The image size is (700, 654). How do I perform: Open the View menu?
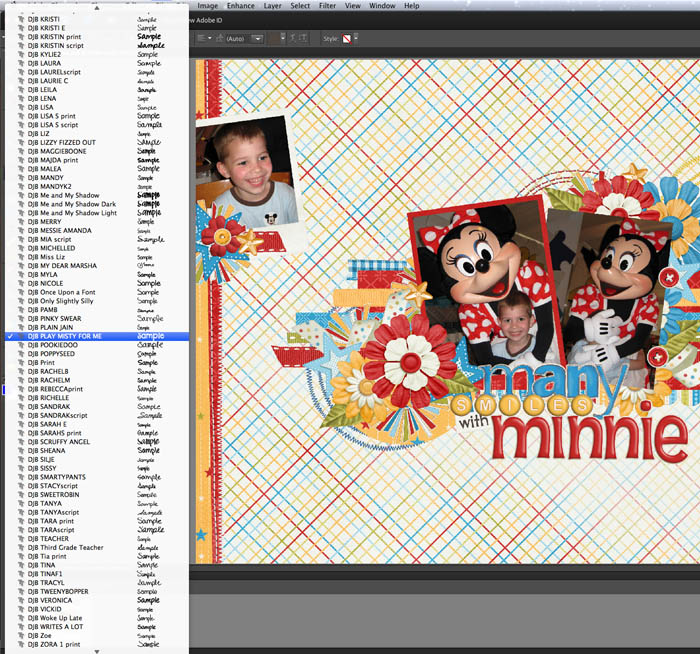[x=352, y=6]
